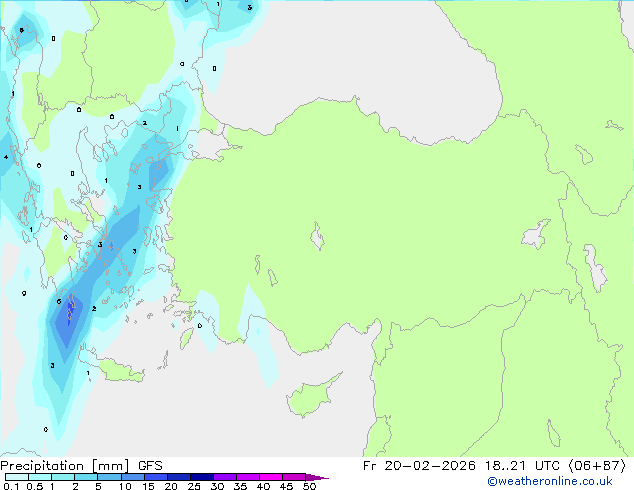The height and width of the screenshot is (490, 634).
Task: Click the legend label '35'
Action: click(x=240, y=486)
